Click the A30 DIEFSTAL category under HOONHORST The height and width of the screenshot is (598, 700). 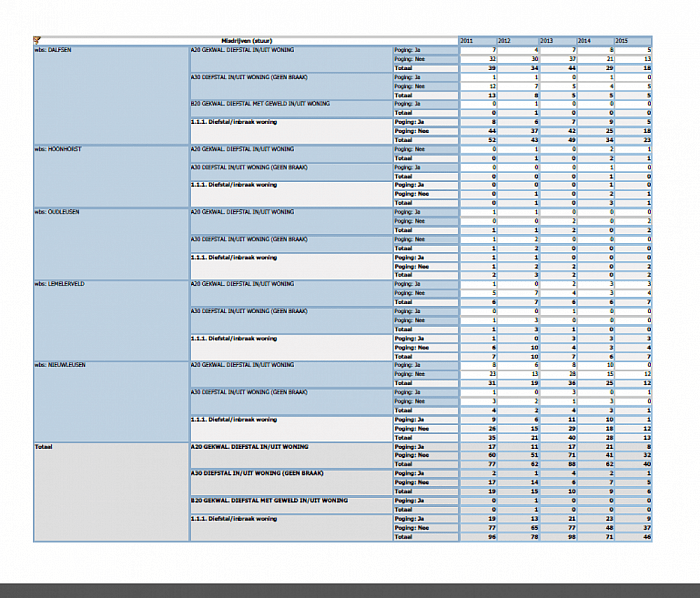click(249, 167)
